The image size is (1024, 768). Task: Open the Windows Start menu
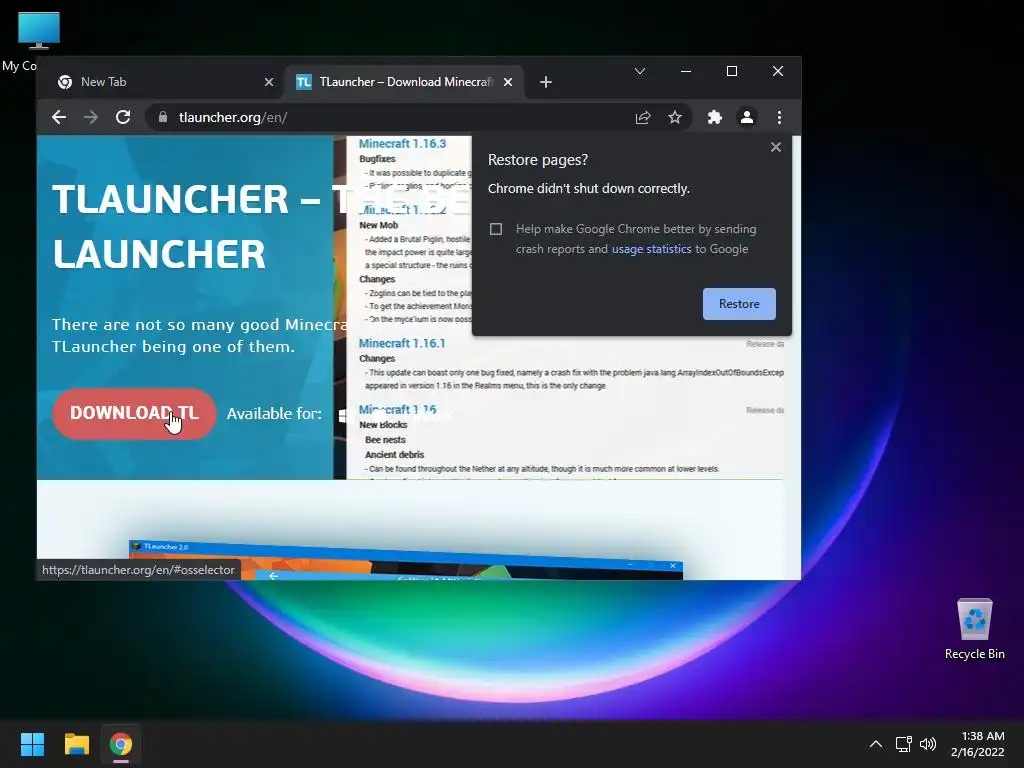32,744
